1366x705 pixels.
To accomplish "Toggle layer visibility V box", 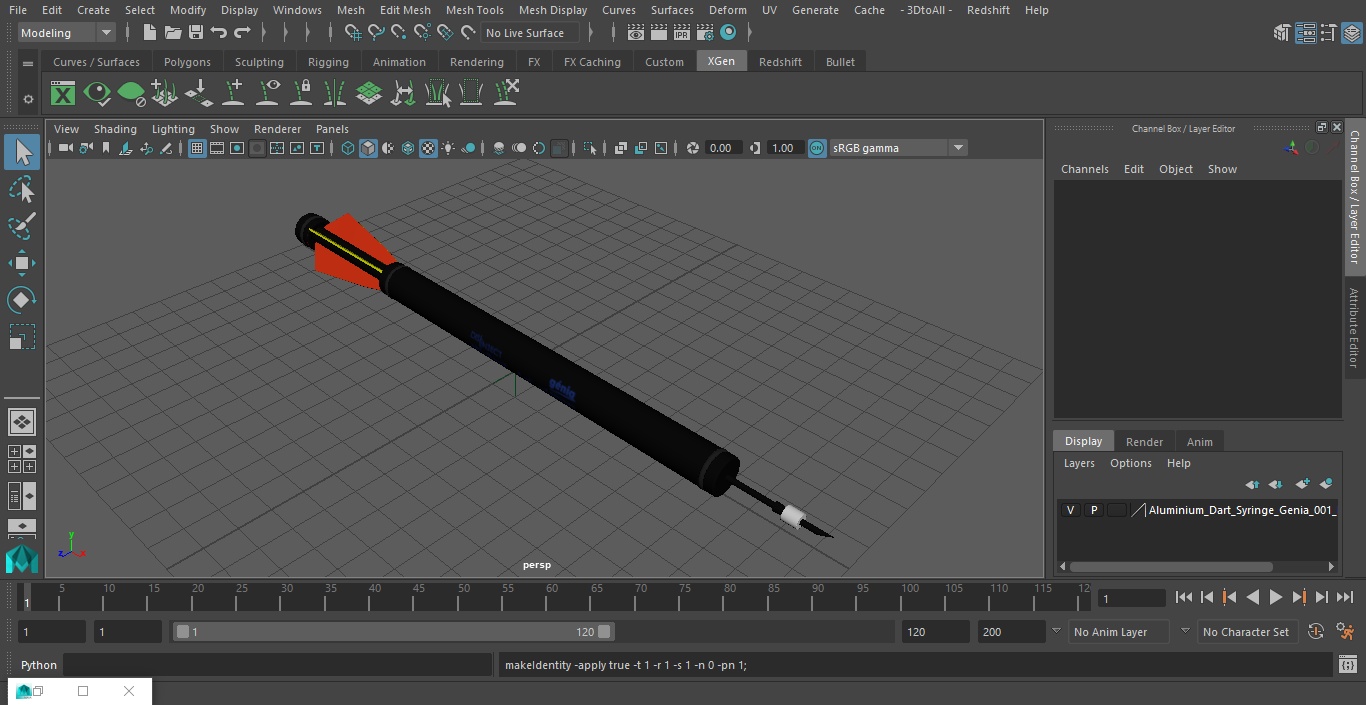I will pyautogui.click(x=1070, y=510).
